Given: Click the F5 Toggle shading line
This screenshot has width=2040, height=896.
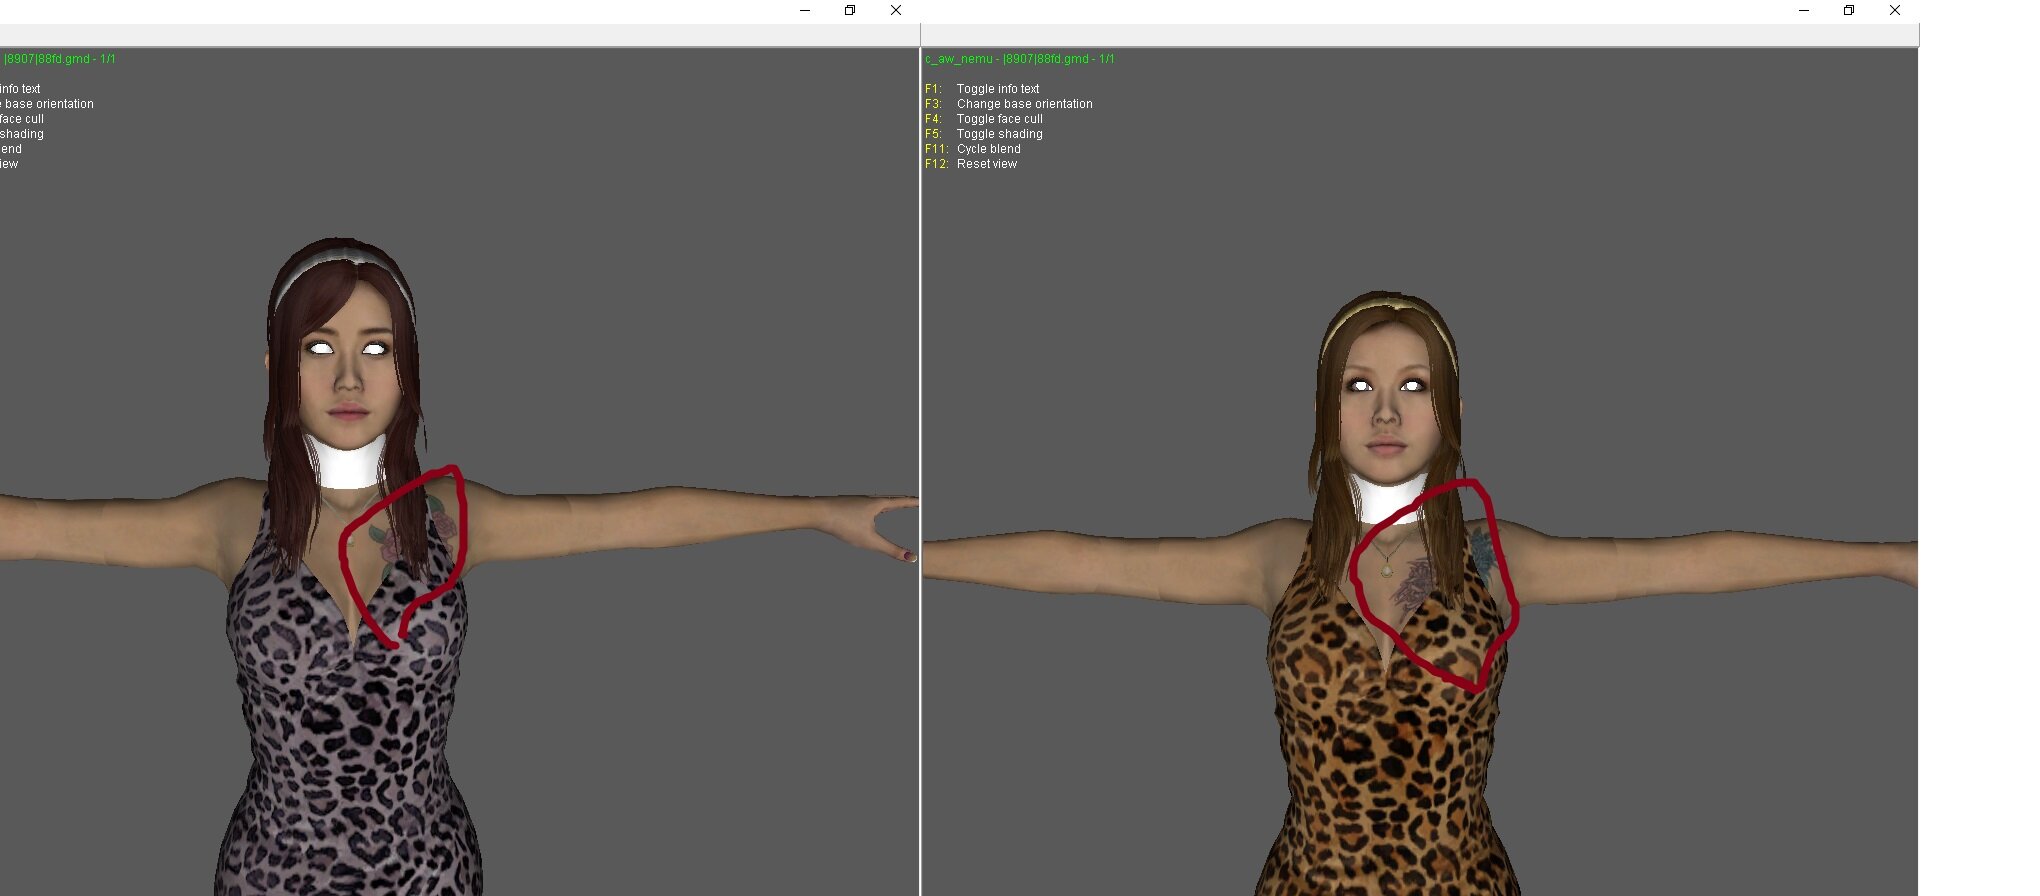Looking at the screenshot, I should (x=999, y=134).
